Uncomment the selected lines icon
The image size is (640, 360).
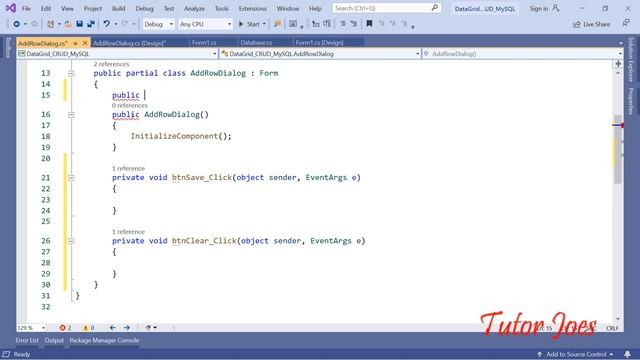click(x=354, y=24)
